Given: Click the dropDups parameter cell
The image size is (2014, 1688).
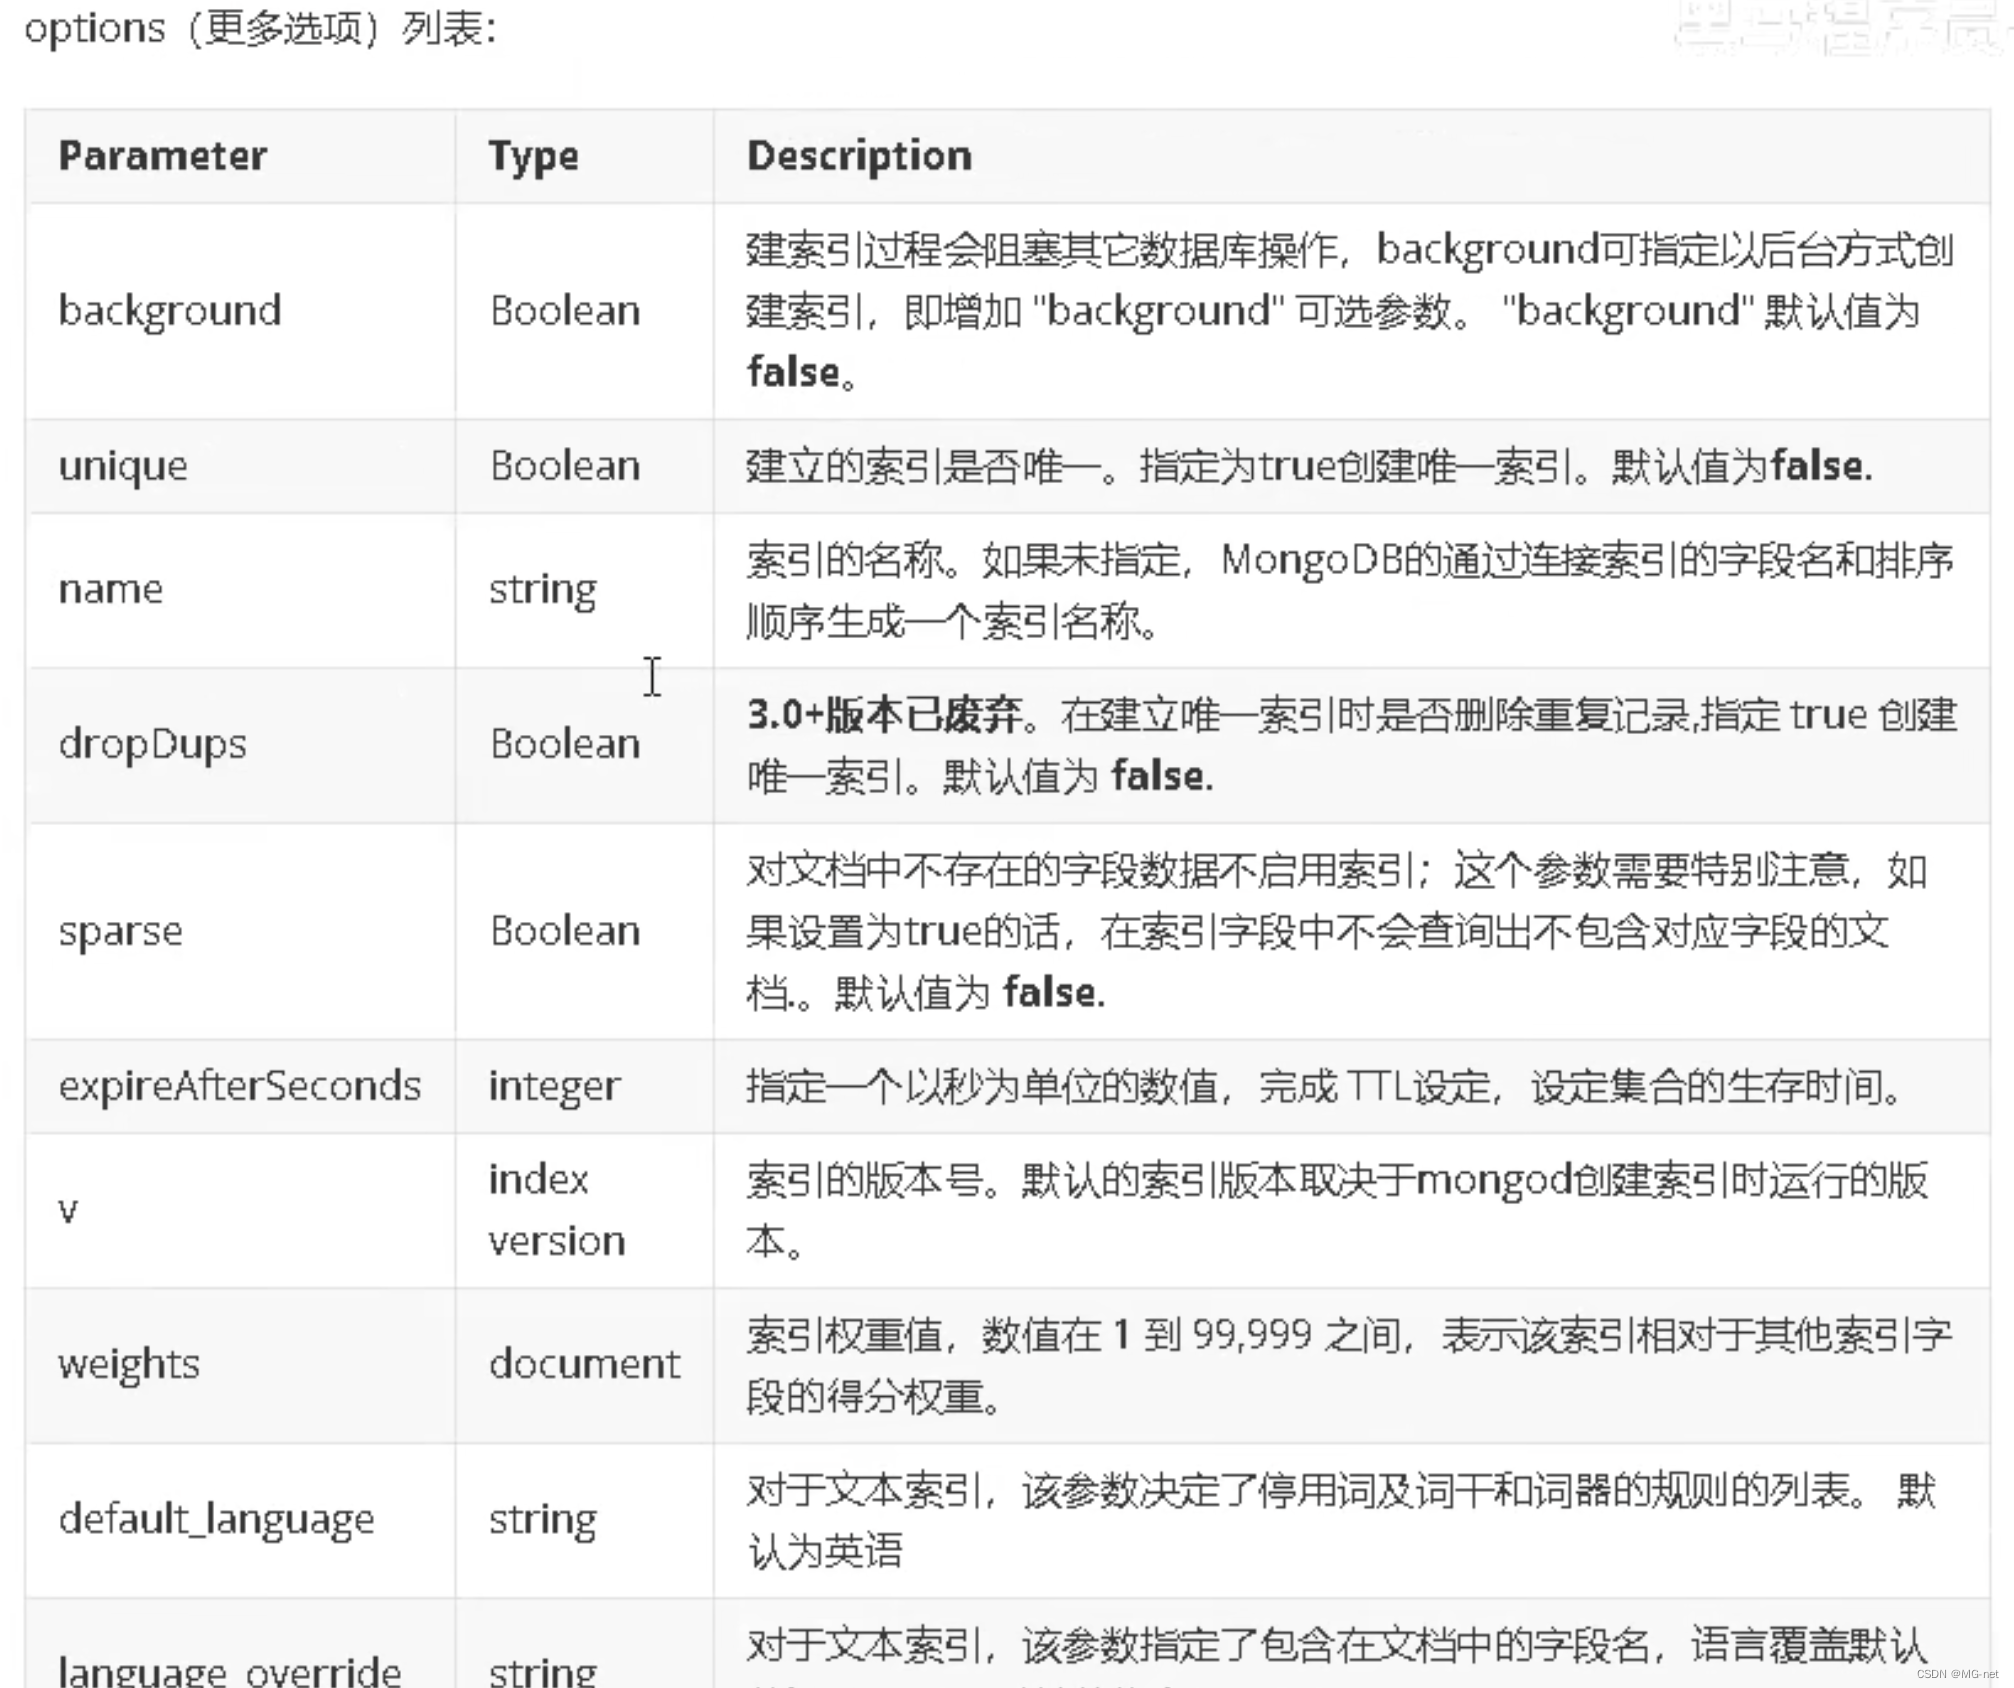Looking at the screenshot, I should [x=152, y=744].
